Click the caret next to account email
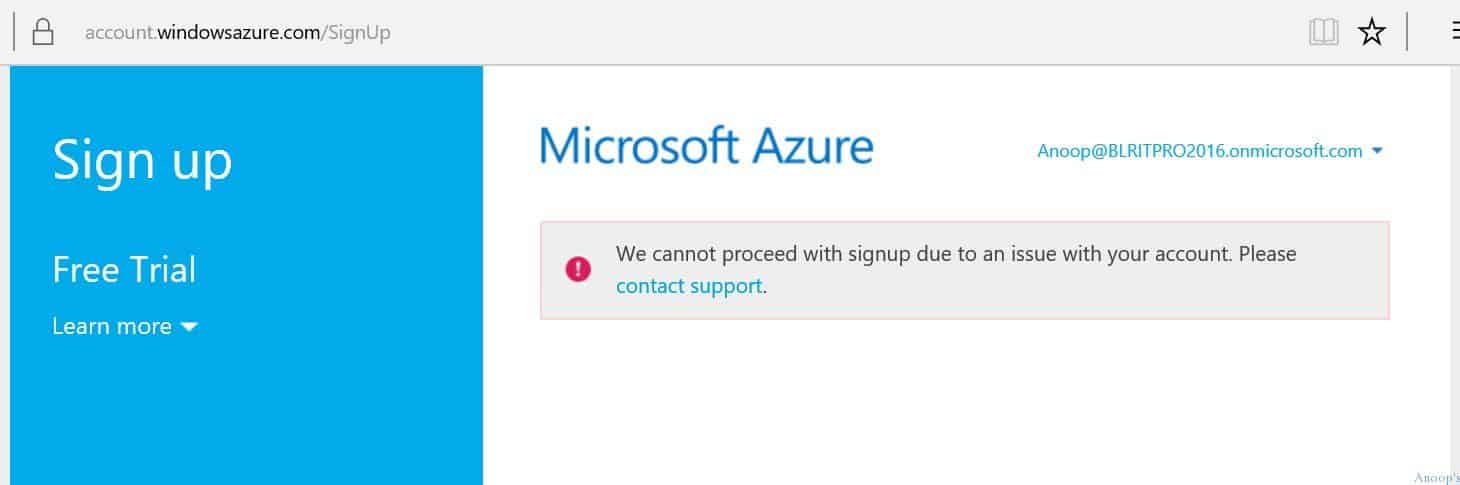 point(1377,151)
